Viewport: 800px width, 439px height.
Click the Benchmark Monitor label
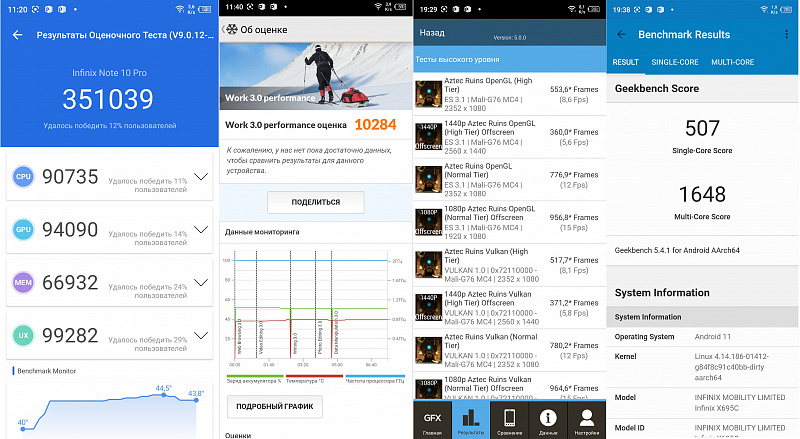[x=46, y=371]
